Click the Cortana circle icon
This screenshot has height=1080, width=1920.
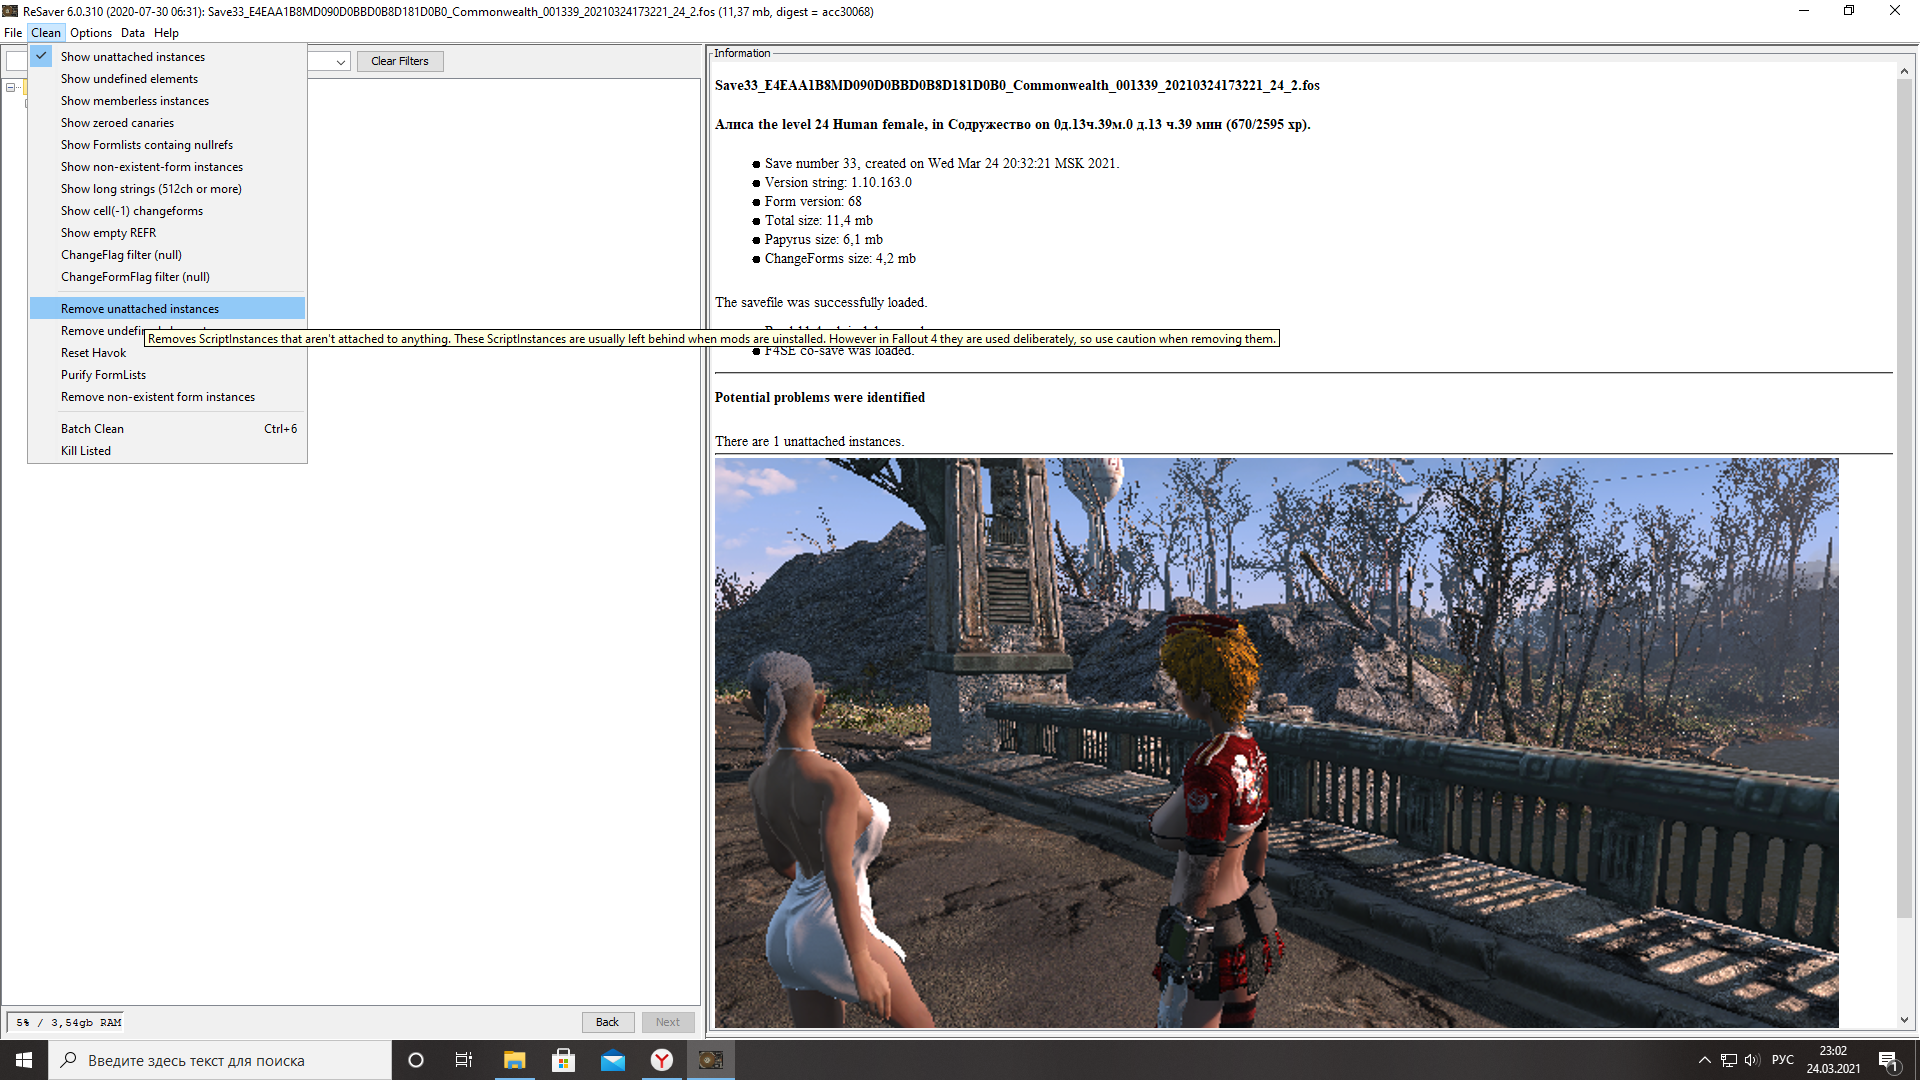pyautogui.click(x=416, y=1060)
